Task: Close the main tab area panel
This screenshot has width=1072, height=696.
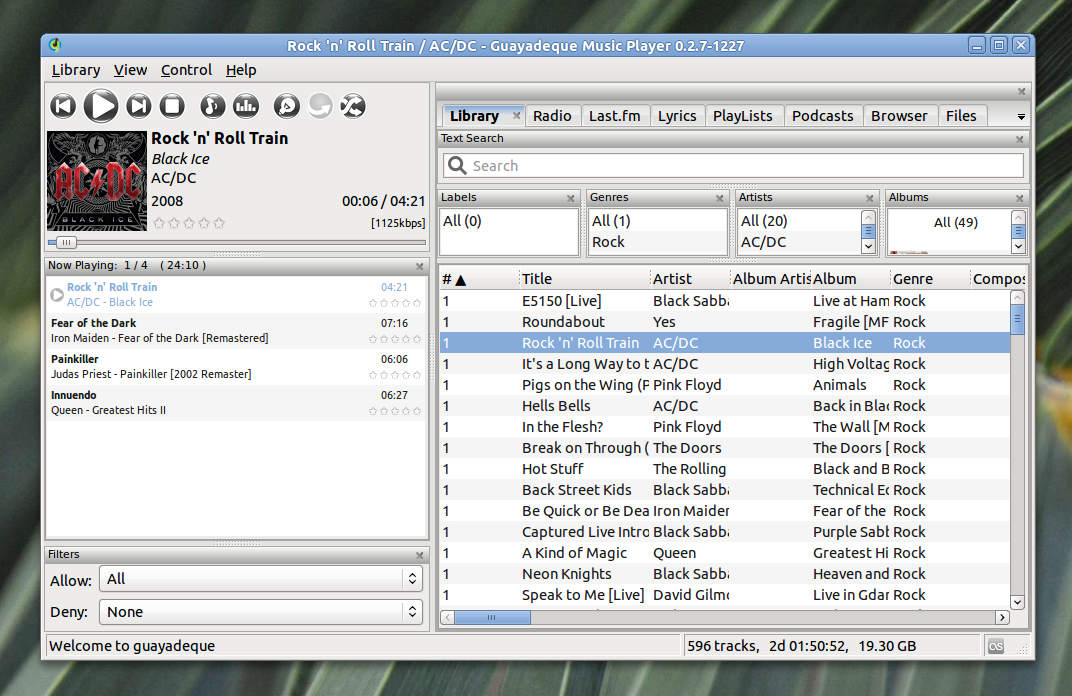Action: coord(1021,92)
